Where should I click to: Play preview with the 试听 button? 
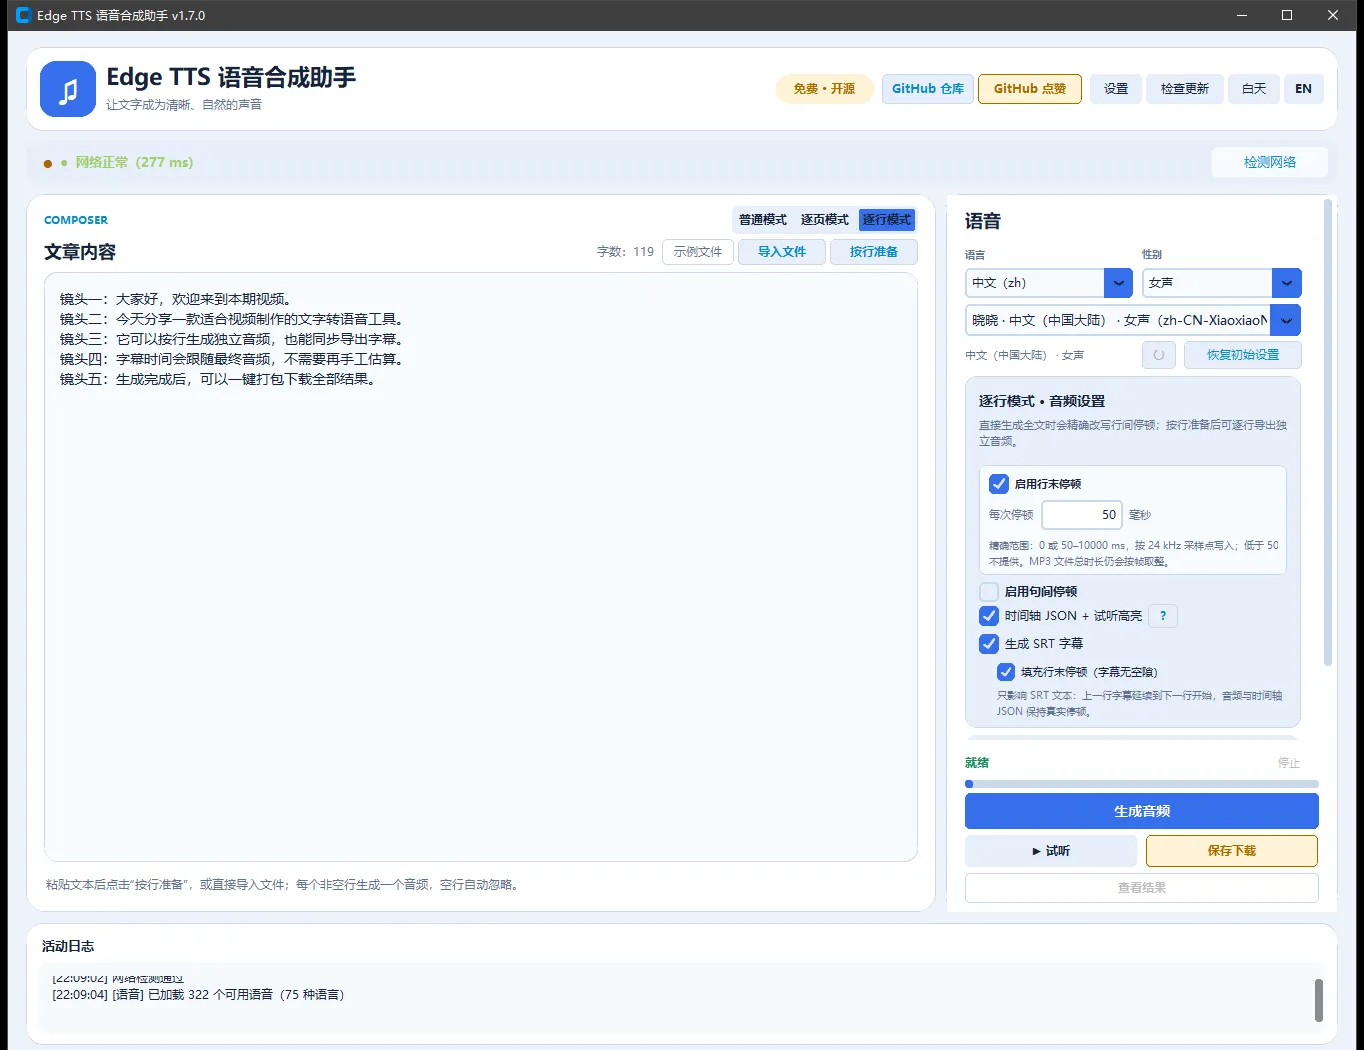[x=1051, y=851]
